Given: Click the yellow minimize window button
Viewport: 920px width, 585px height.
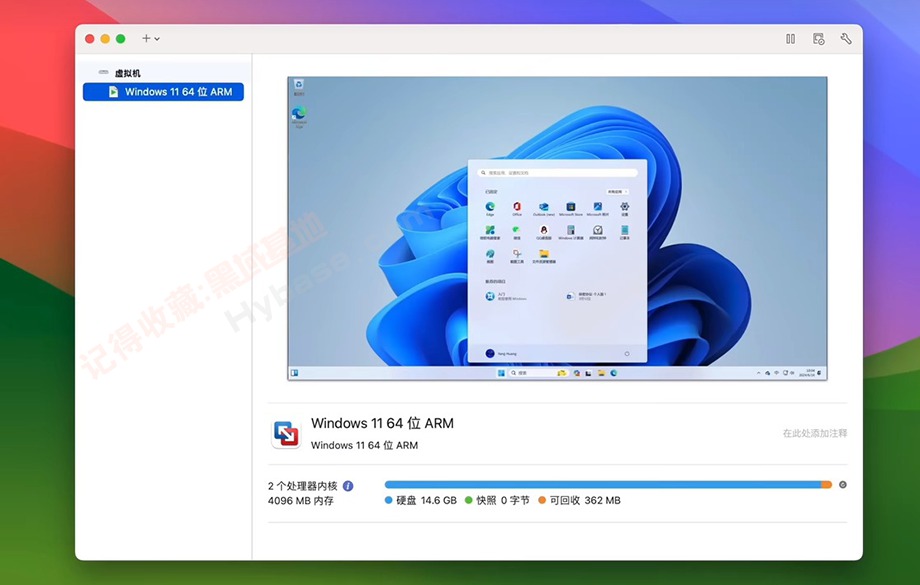Looking at the screenshot, I should tap(105, 39).
